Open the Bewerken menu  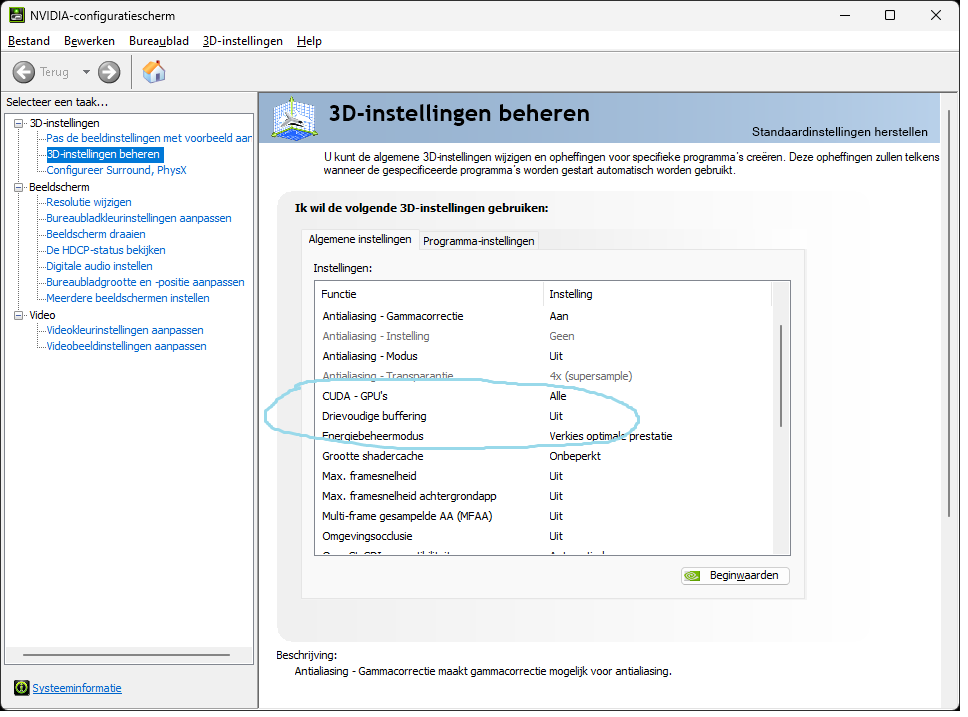coord(90,41)
